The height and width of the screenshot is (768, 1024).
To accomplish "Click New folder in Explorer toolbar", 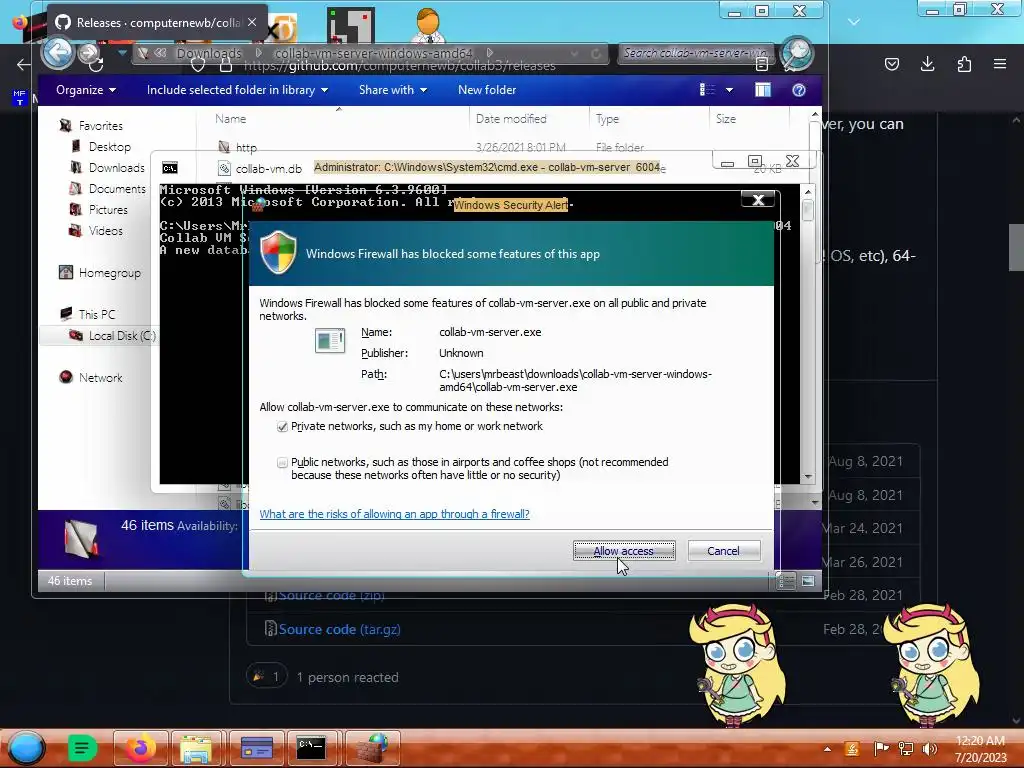I will pyautogui.click(x=487, y=90).
